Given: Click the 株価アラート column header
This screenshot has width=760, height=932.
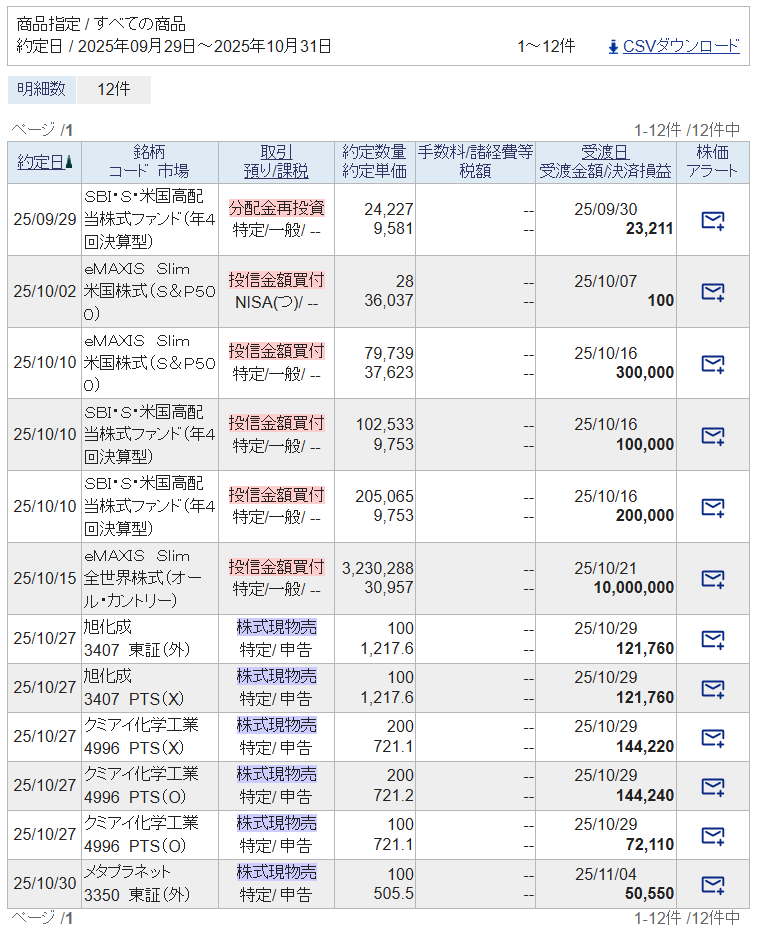Looking at the screenshot, I should [x=712, y=162].
